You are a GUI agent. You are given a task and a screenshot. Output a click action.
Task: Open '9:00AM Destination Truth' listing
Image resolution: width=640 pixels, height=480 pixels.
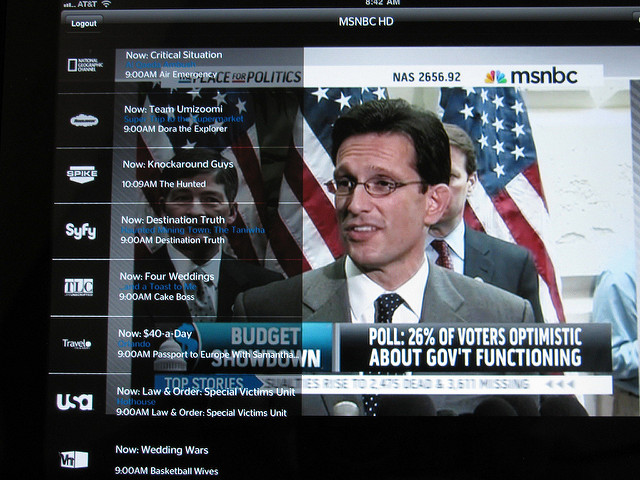point(173,240)
